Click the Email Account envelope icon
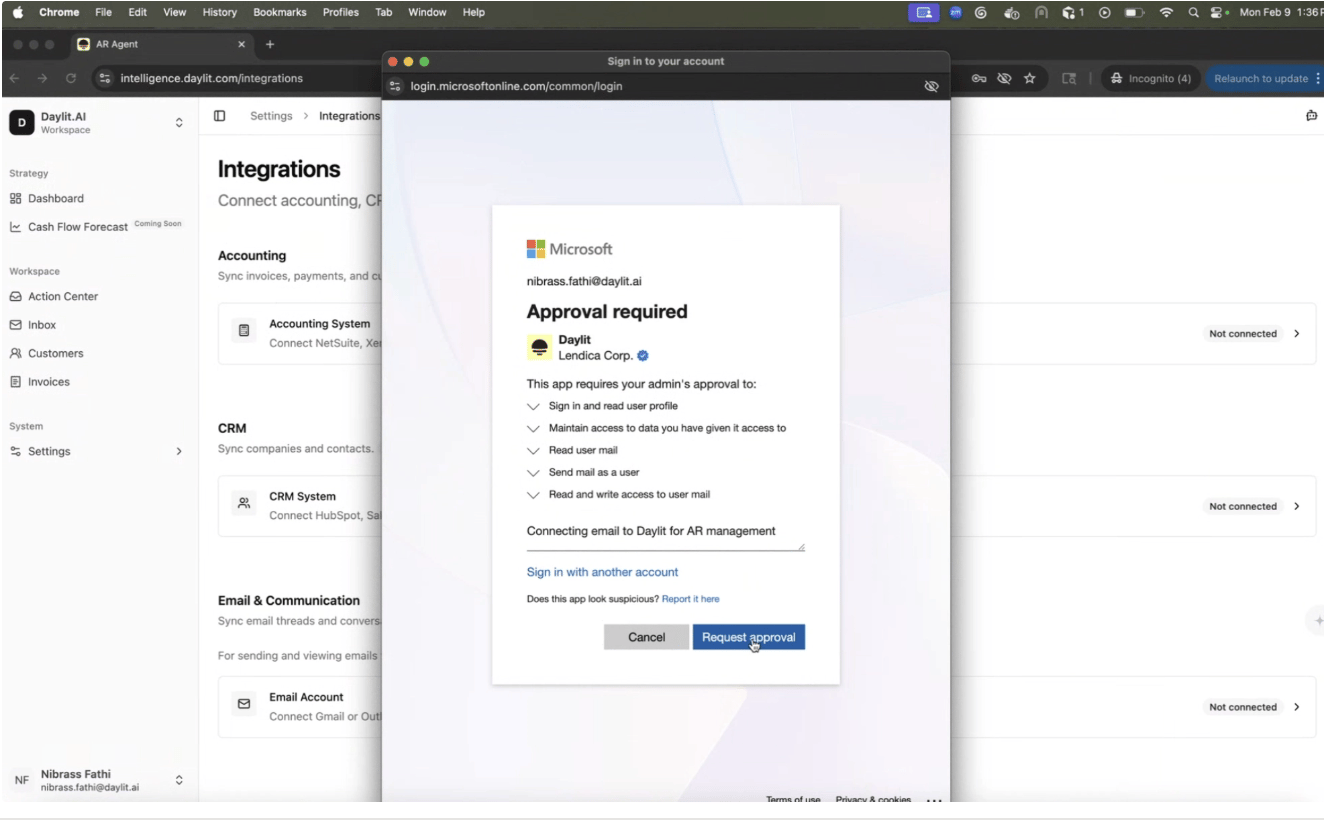 point(244,704)
